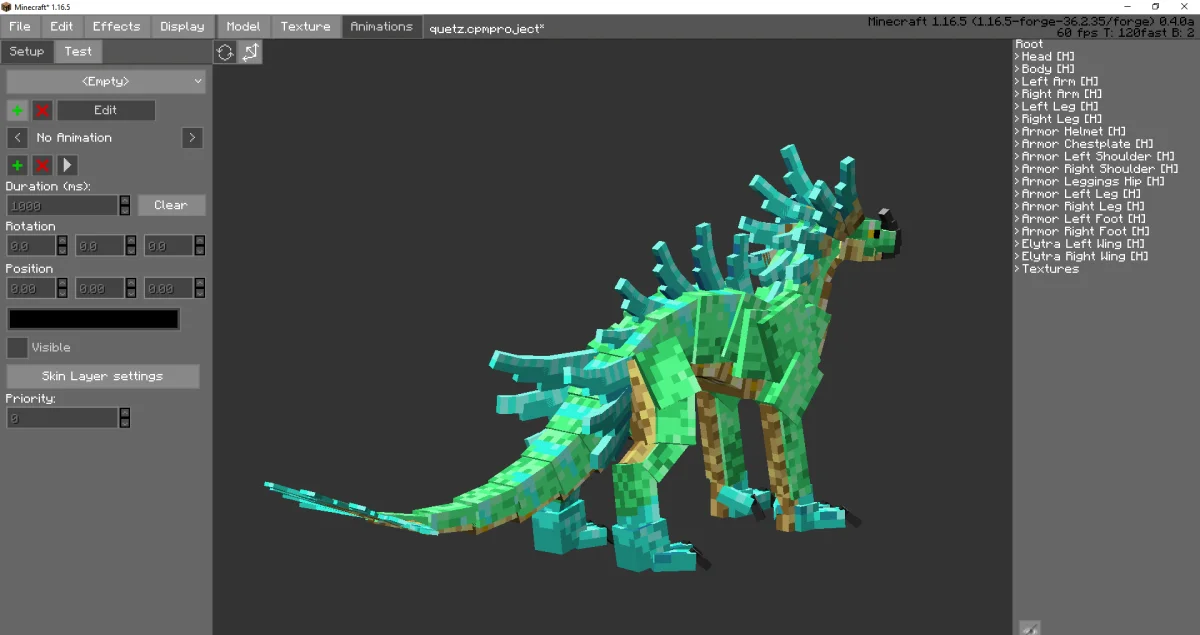This screenshot has width=1200, height=635.
Task: Expand the Body [H] tree node
Action: [1017, 69]
